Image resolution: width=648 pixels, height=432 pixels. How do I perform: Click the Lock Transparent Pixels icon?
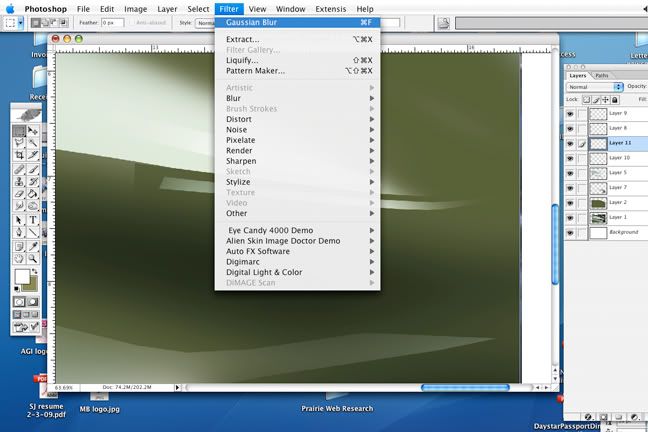coord(586,100)
